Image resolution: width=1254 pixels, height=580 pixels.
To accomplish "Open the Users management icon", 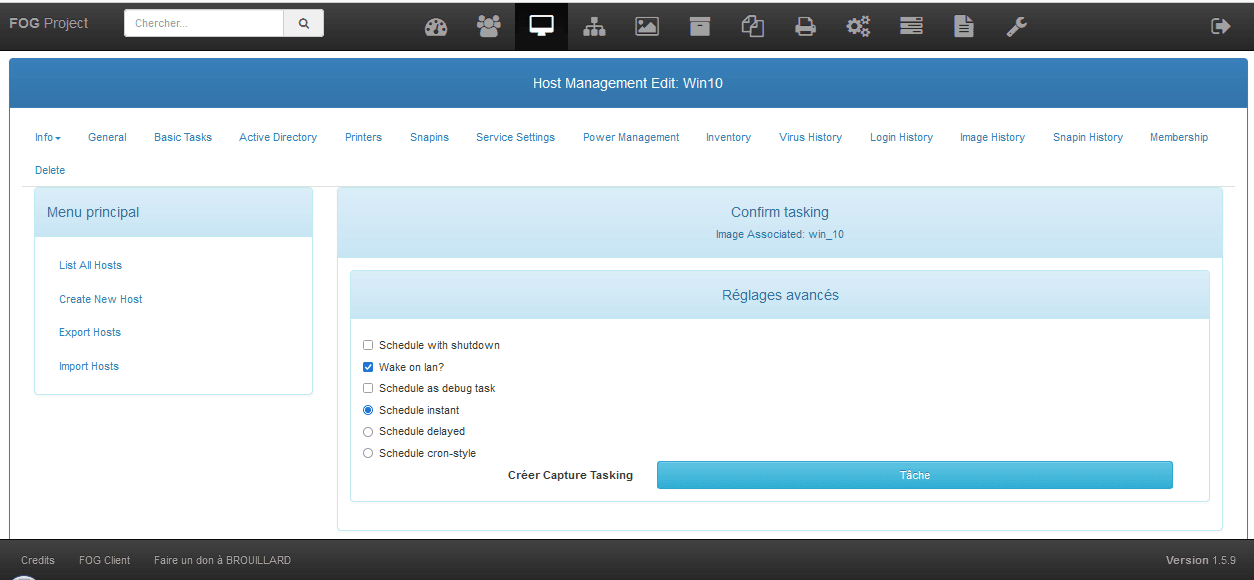I will point(489,27).
